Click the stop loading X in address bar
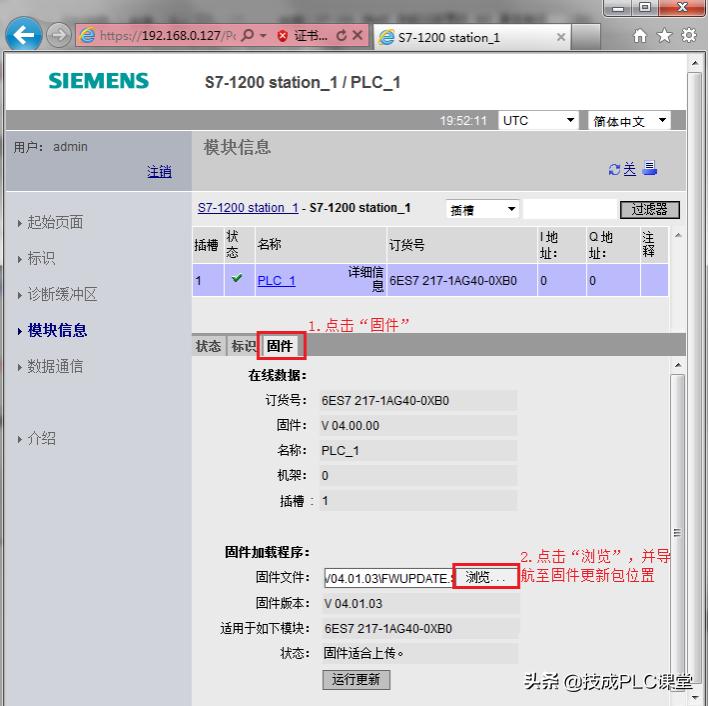The height and width of the screenshot is (706, 709). point(358,35)
